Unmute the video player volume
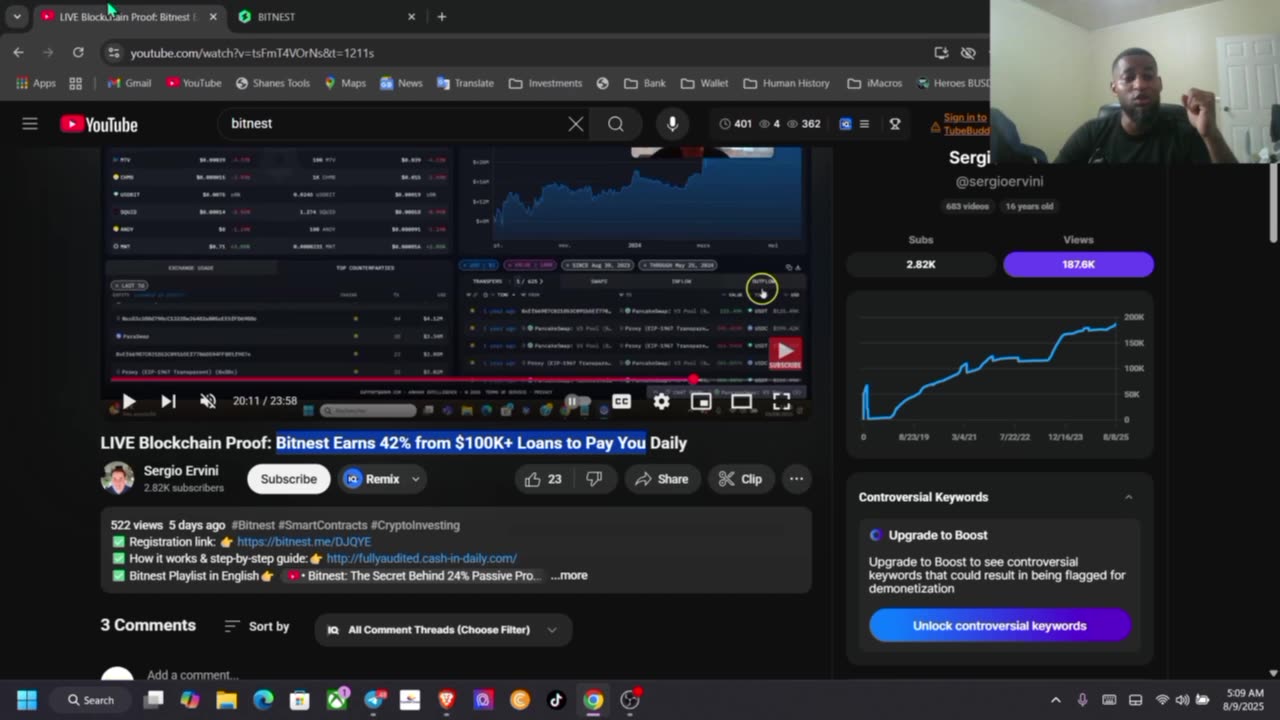 click(x=208, y=401)
